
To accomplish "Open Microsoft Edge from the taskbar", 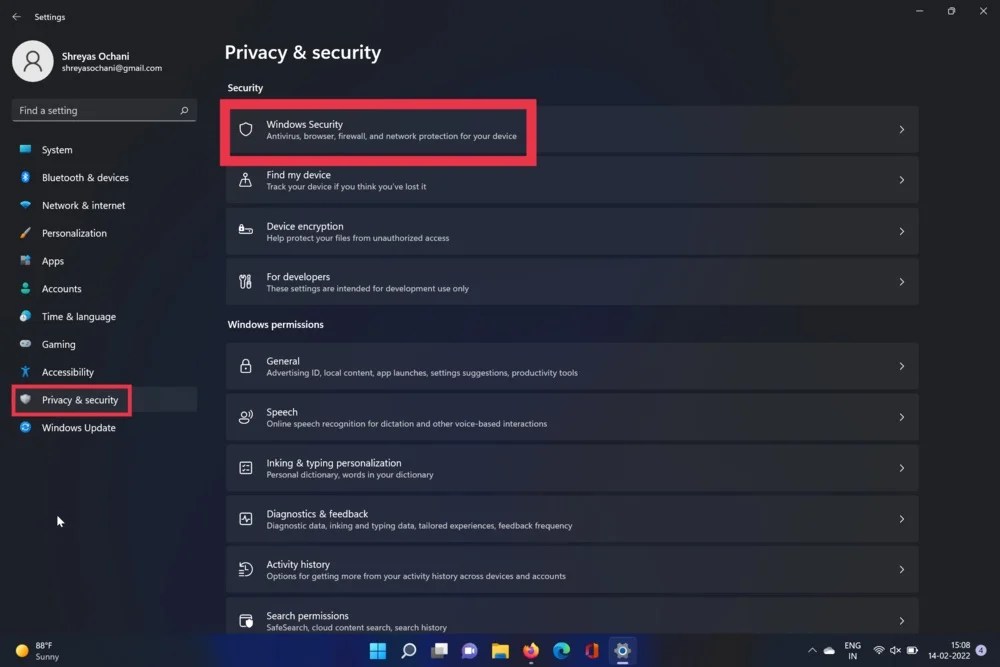I will pos(561,651).
